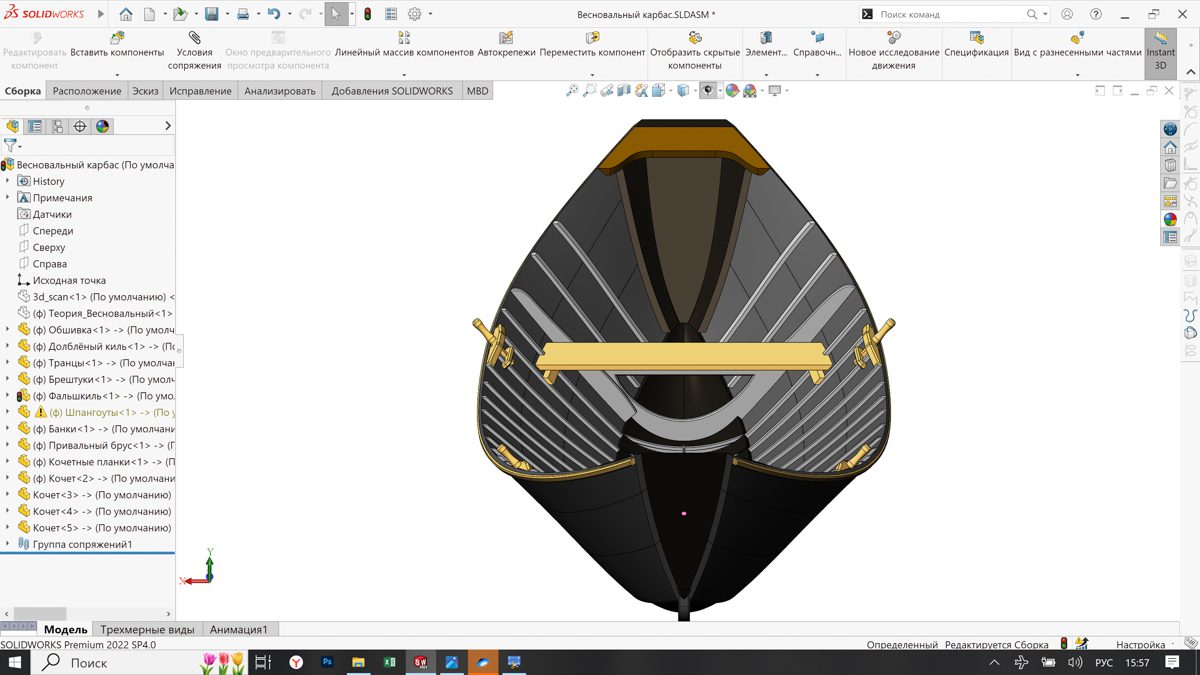Click the Save floppy disk icon
Image resolution: width=1200 pixels, height=675 pixels.
(212, 14)
